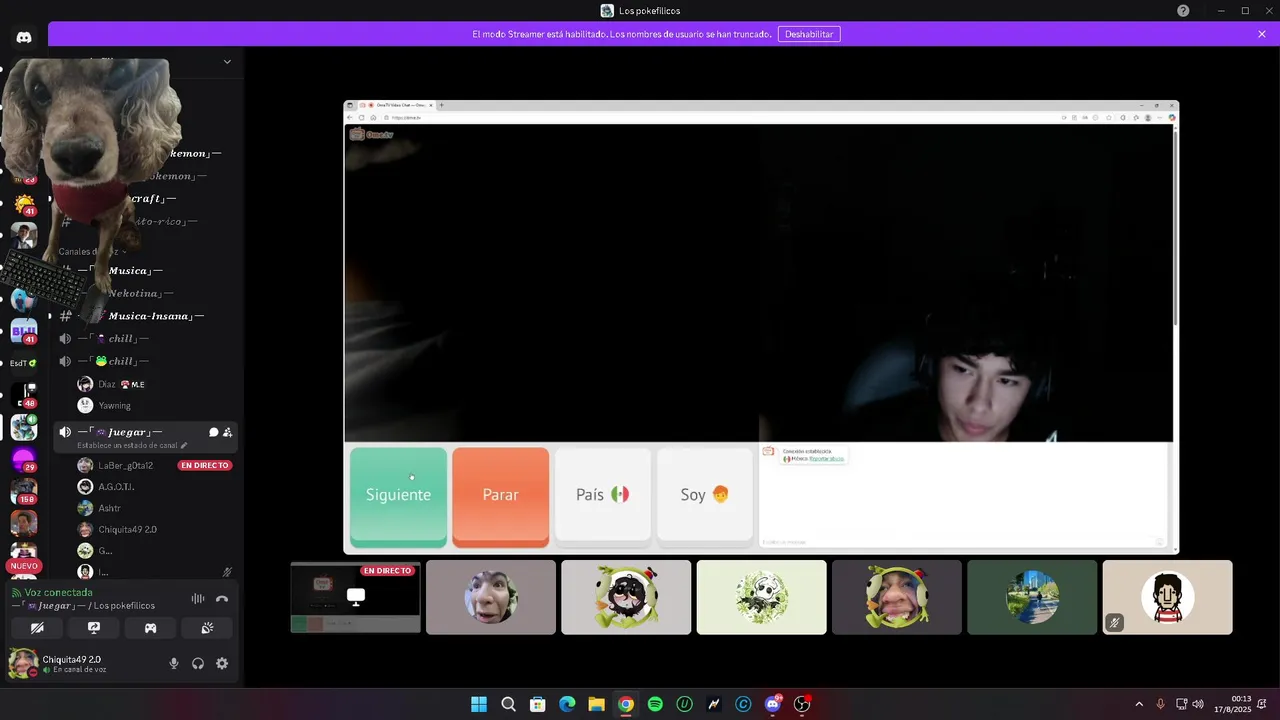
Task: Open user settings gear
Action: 222,663
